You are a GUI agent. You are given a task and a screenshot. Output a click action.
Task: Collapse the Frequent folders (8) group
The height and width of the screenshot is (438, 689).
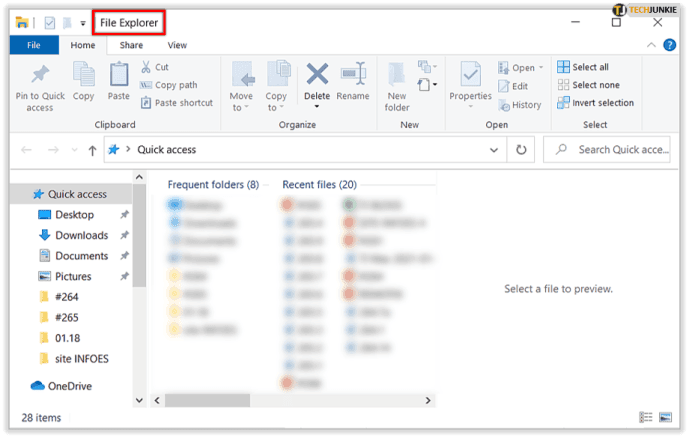click(213, 185)
